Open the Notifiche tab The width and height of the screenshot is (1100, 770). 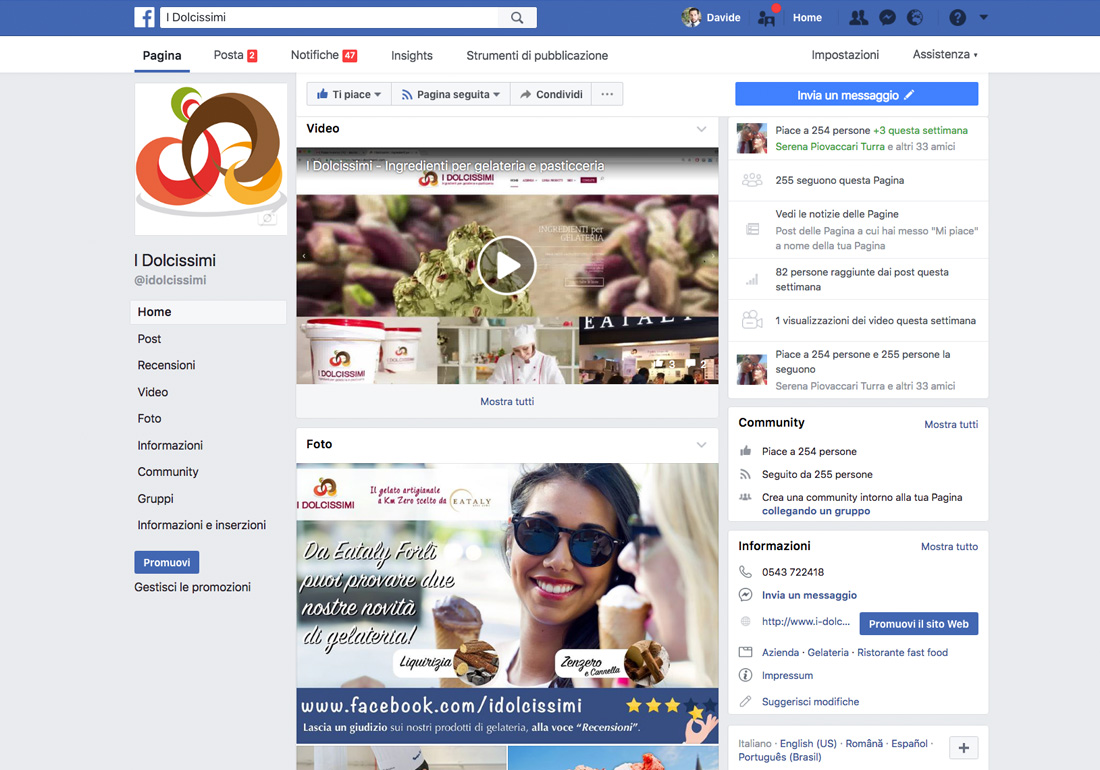[x=323, y=55]
